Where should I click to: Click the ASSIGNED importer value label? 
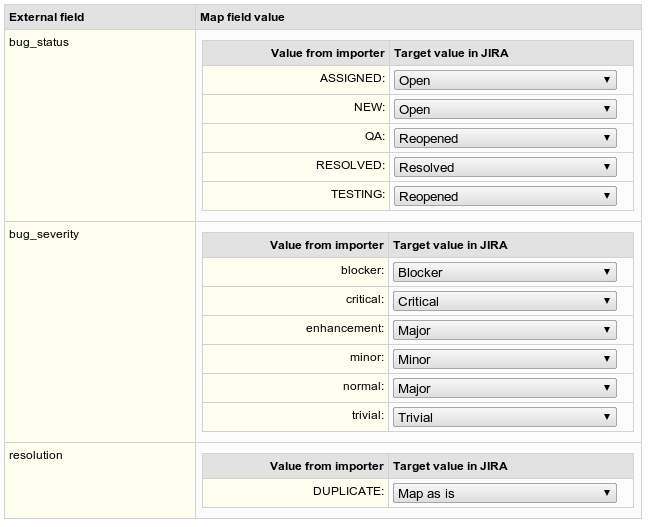[352, 78]
